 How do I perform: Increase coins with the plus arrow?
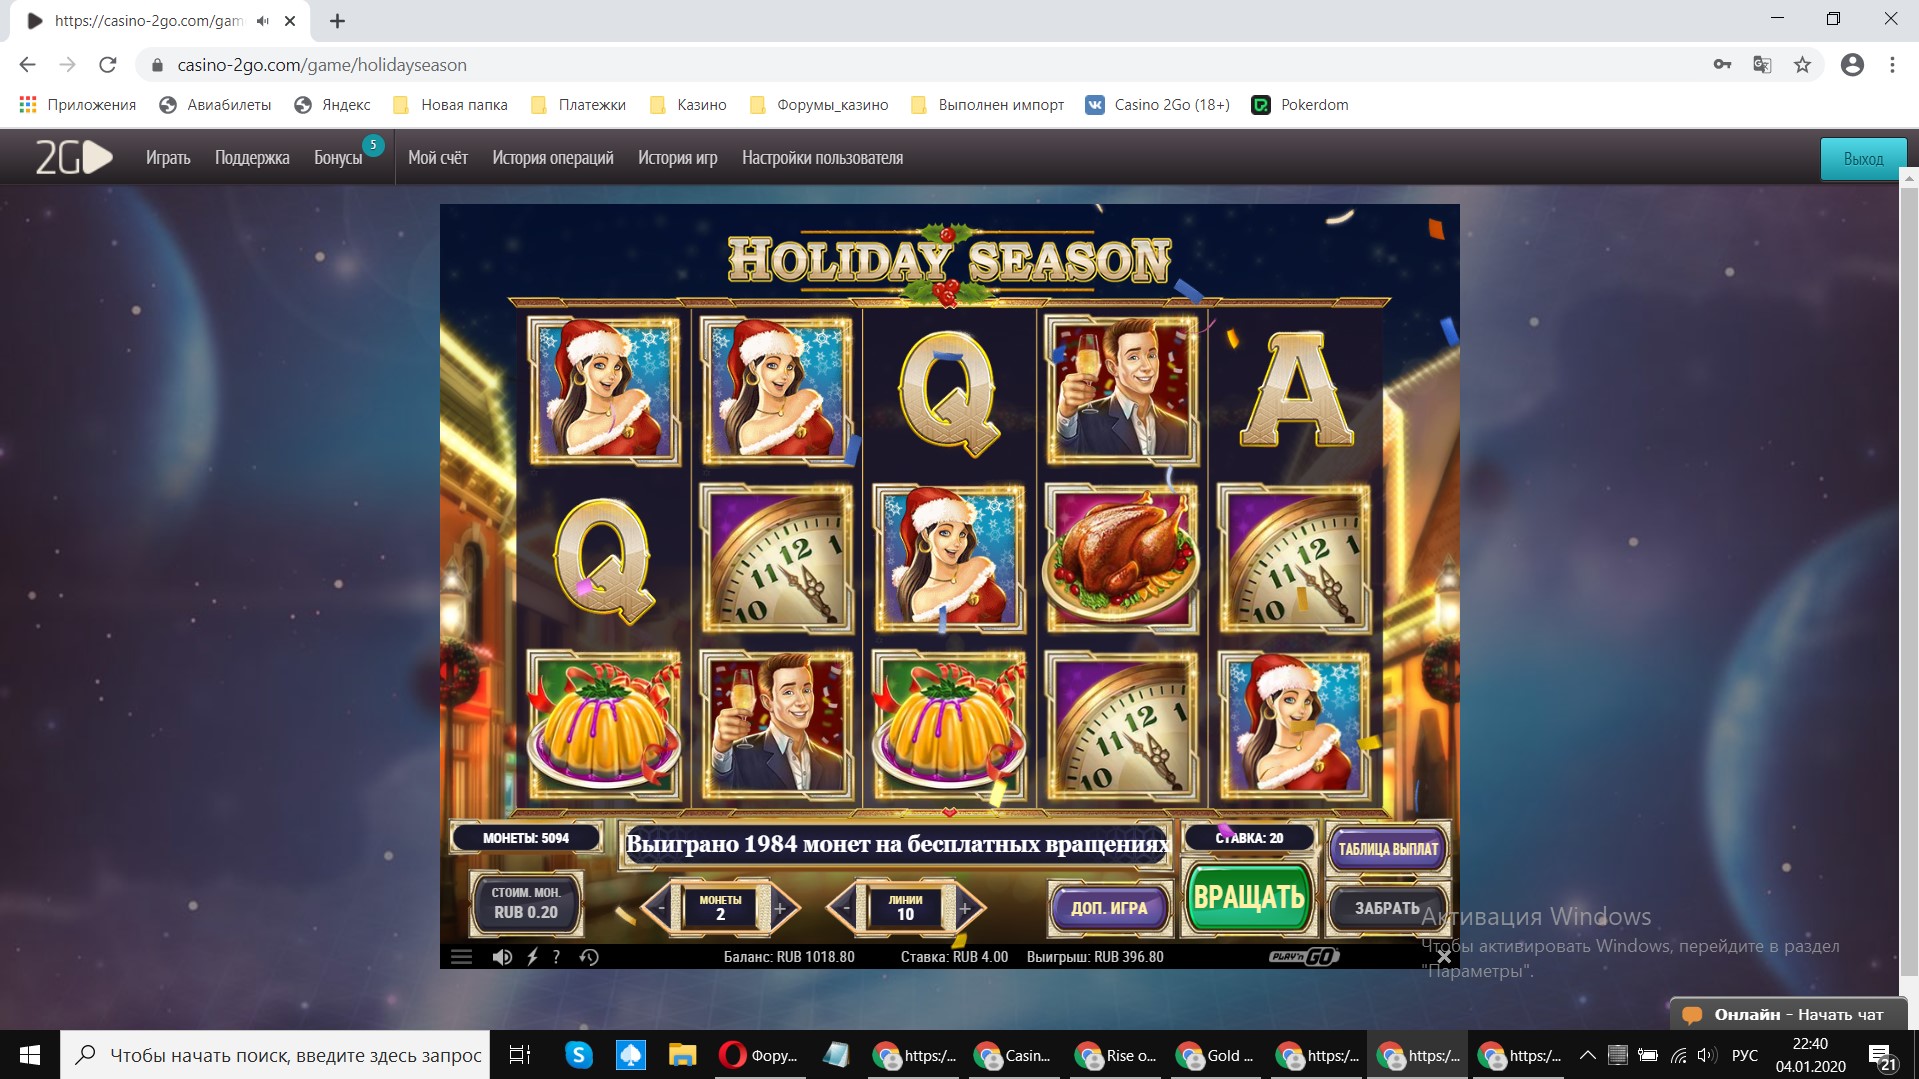(x=781, y=908)
